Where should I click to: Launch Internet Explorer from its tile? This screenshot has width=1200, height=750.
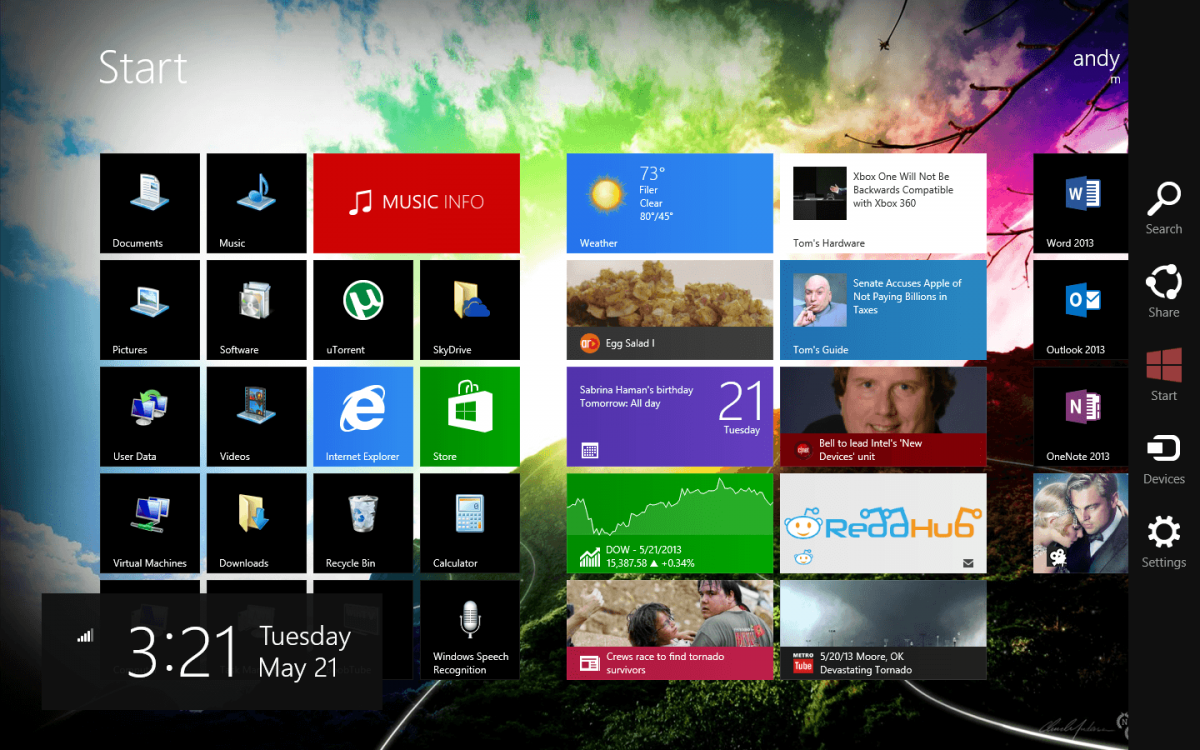[x=363, y=416]
